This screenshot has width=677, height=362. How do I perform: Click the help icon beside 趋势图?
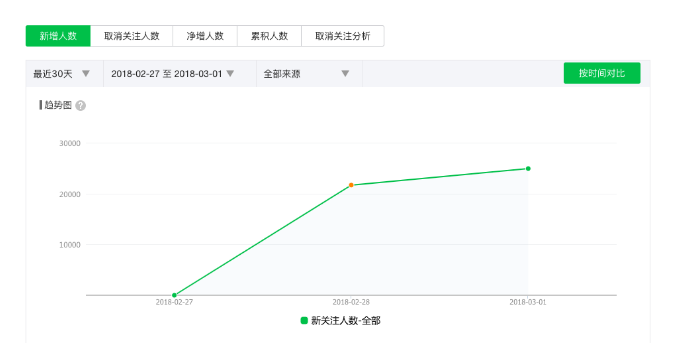coord(81,106)
